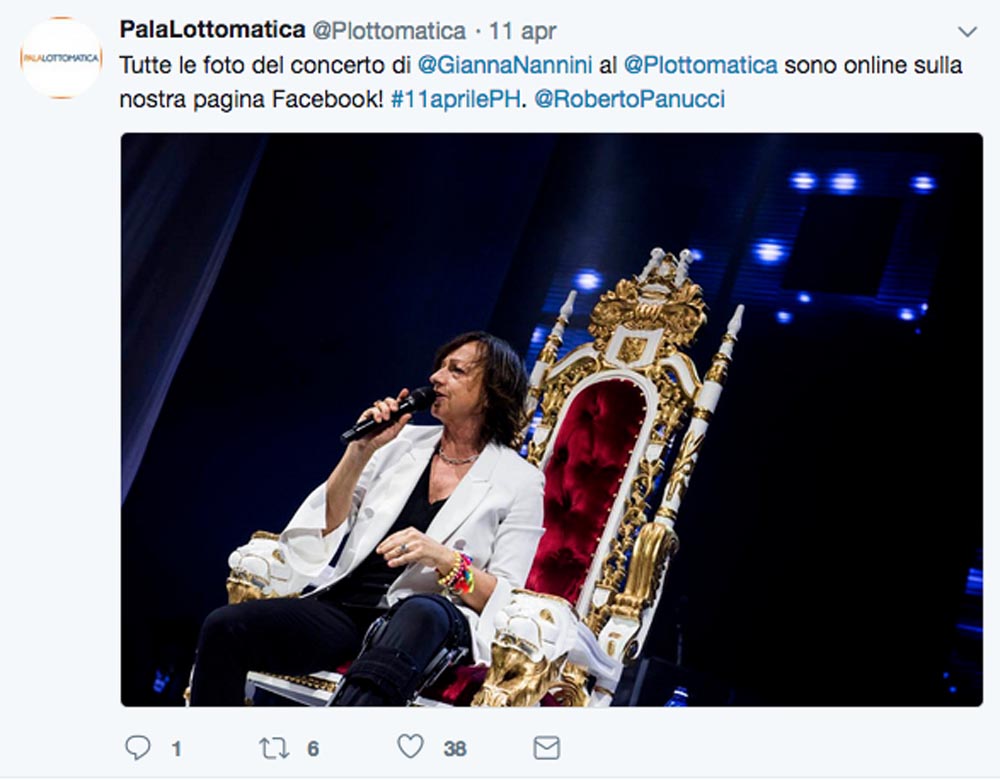Click the reply speech bubble icon
1000x780 pixels.
[x=137, y=747]
